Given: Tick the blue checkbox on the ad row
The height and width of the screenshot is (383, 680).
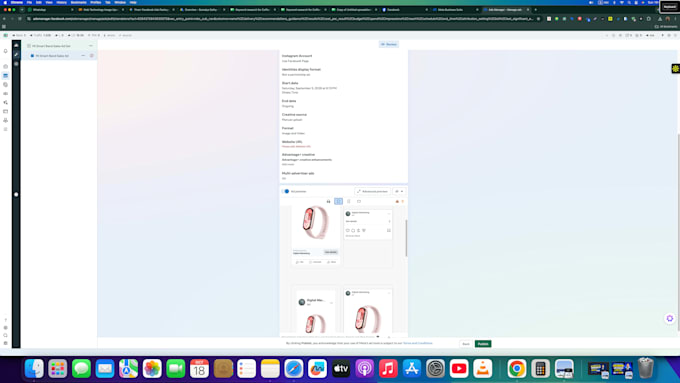Looking at the screenshot, I should (x=32, y=56).
